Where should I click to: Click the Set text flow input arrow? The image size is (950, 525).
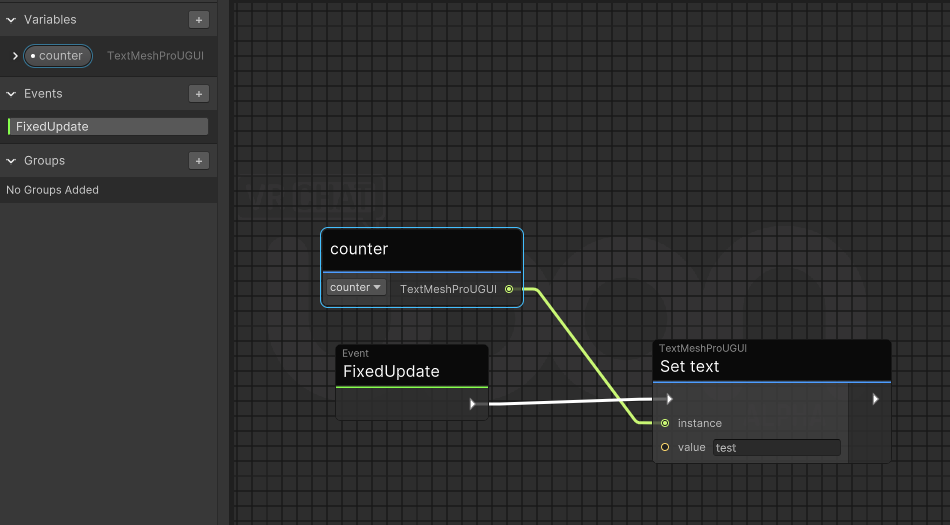(669, 399)
